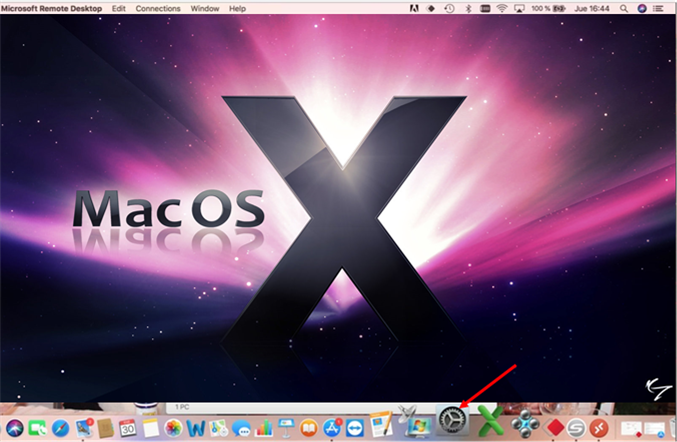Open the Microsoft Remote Desktop app menu

point(51,9)
